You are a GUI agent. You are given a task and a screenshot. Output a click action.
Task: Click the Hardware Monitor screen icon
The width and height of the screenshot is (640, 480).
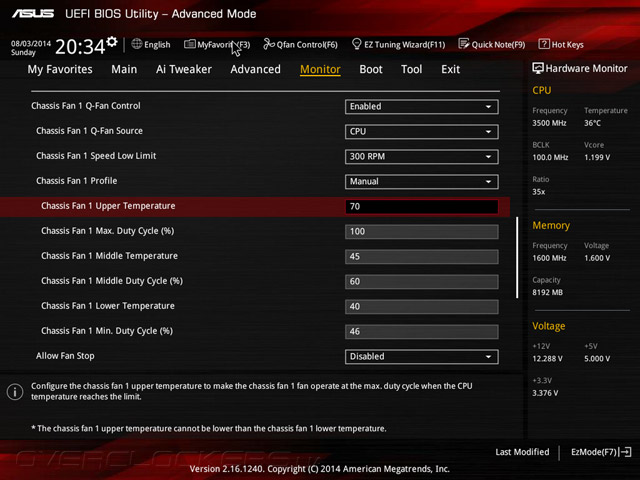point(538,68)
